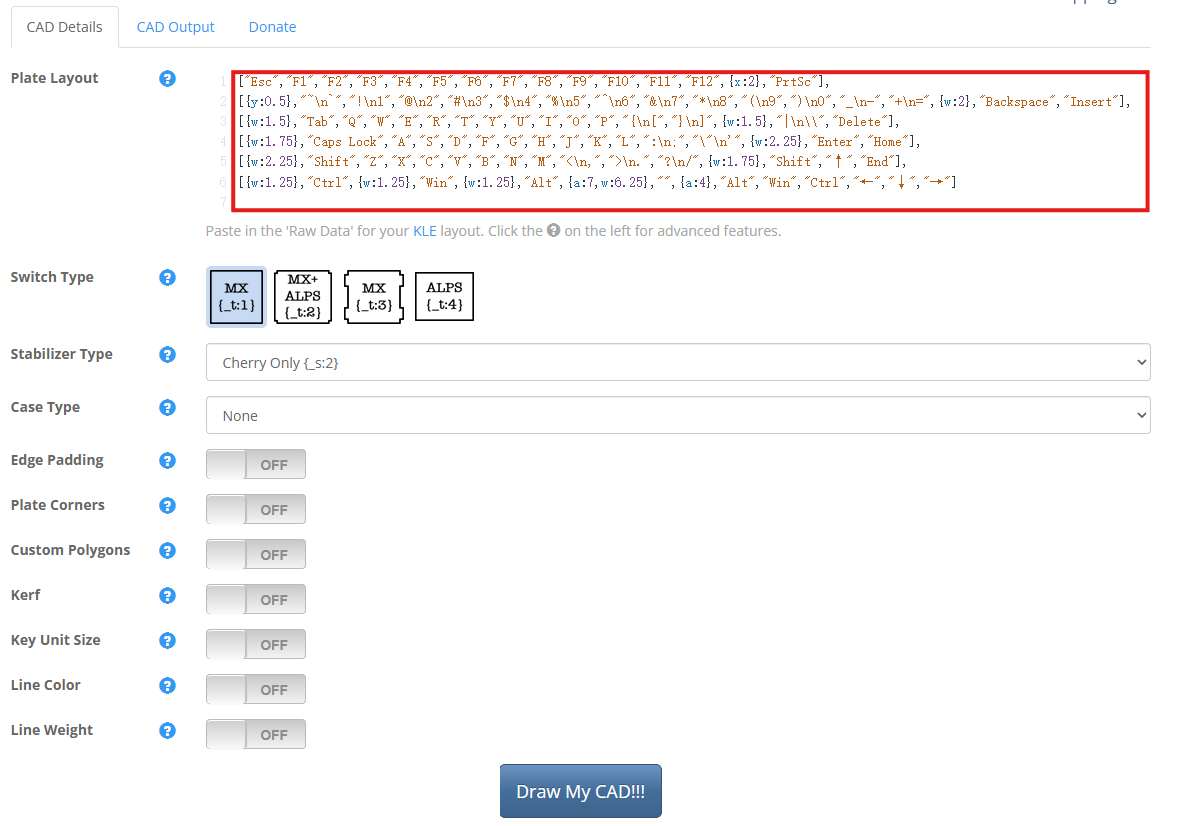The height and width of the screenshot is (826, 1188).
Task: Open the Kerf help icon
Action: pyautogui.click(x=168, y=595)
